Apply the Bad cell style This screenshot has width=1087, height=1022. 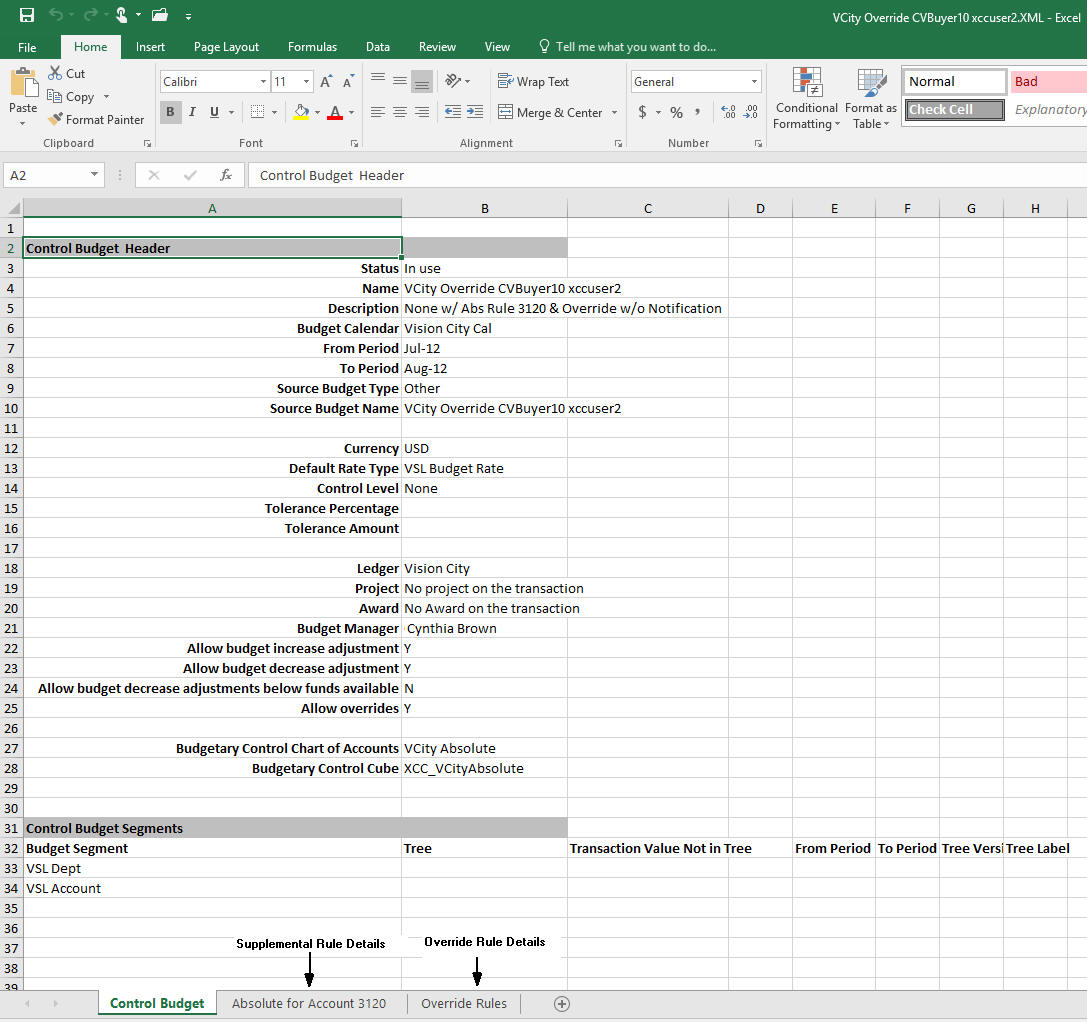coord(1048,81)
